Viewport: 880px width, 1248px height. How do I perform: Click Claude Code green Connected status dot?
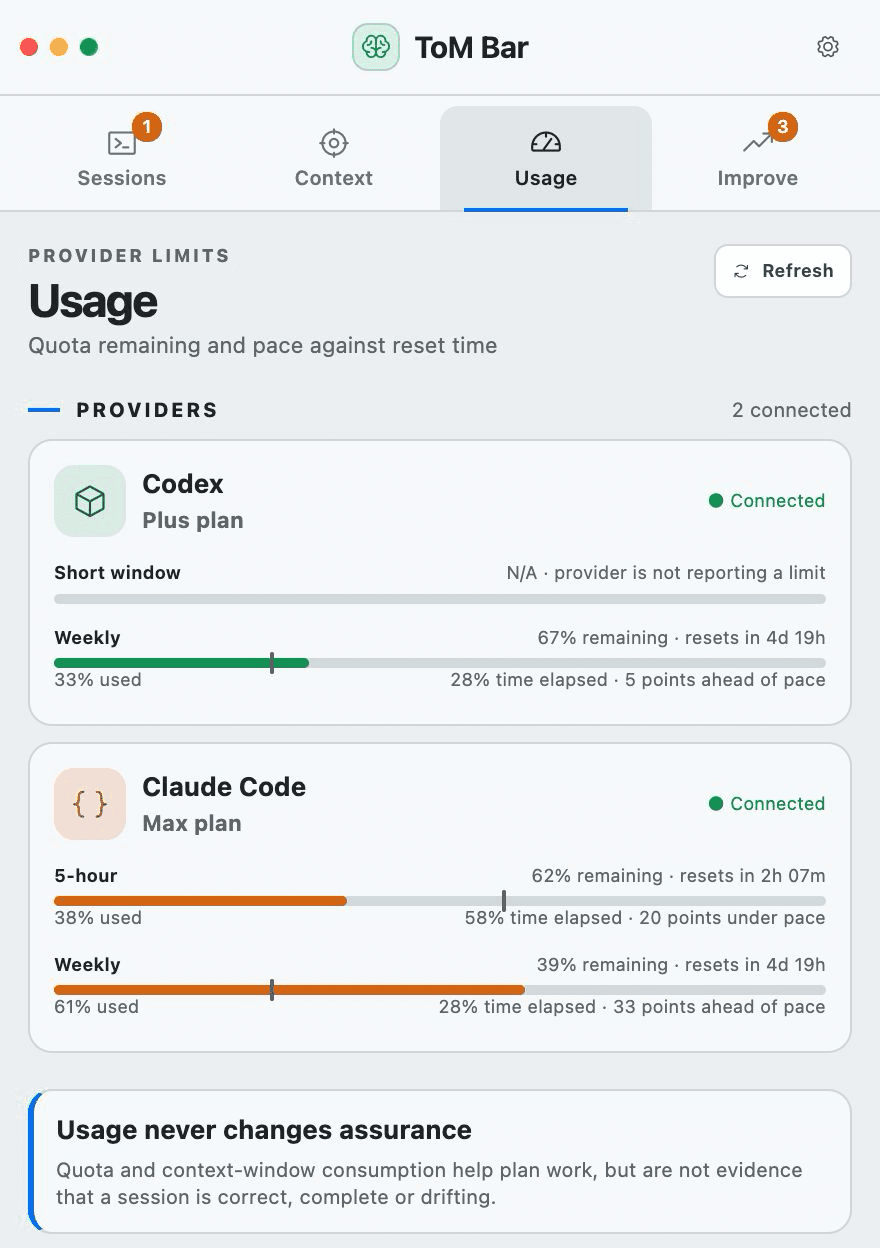[716, 804]
